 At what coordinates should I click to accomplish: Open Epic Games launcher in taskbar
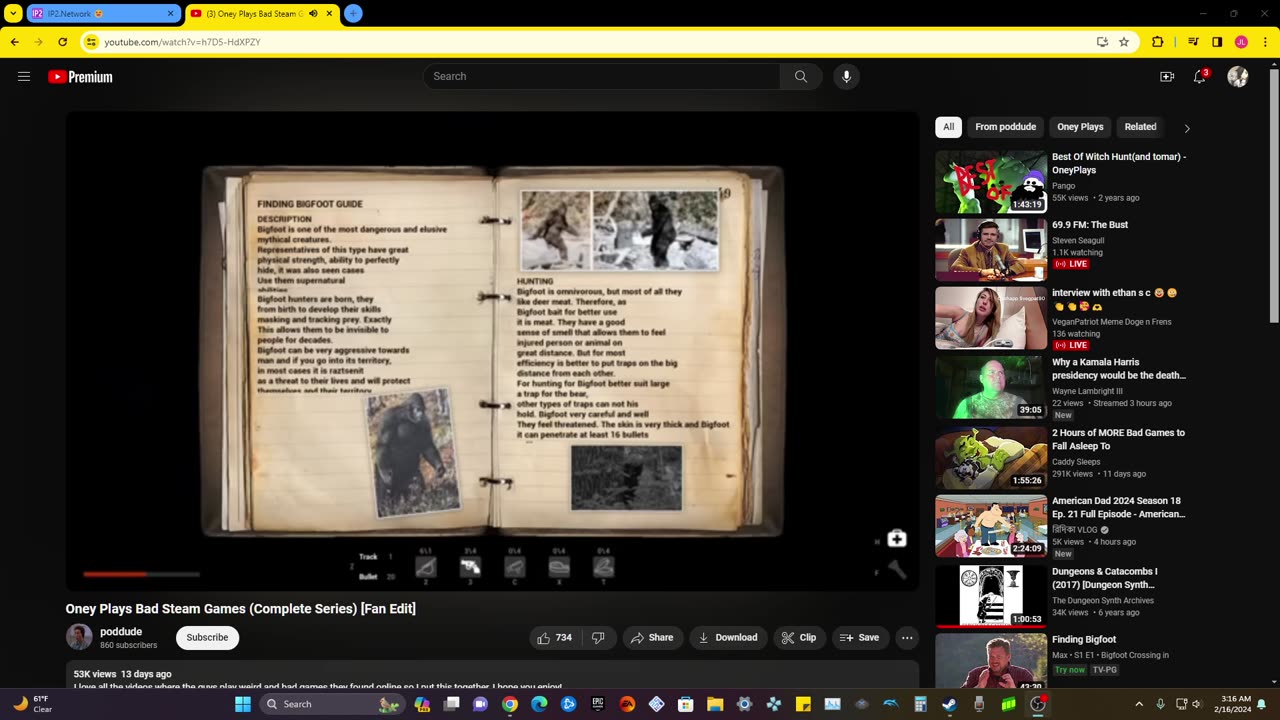[598, 704]
